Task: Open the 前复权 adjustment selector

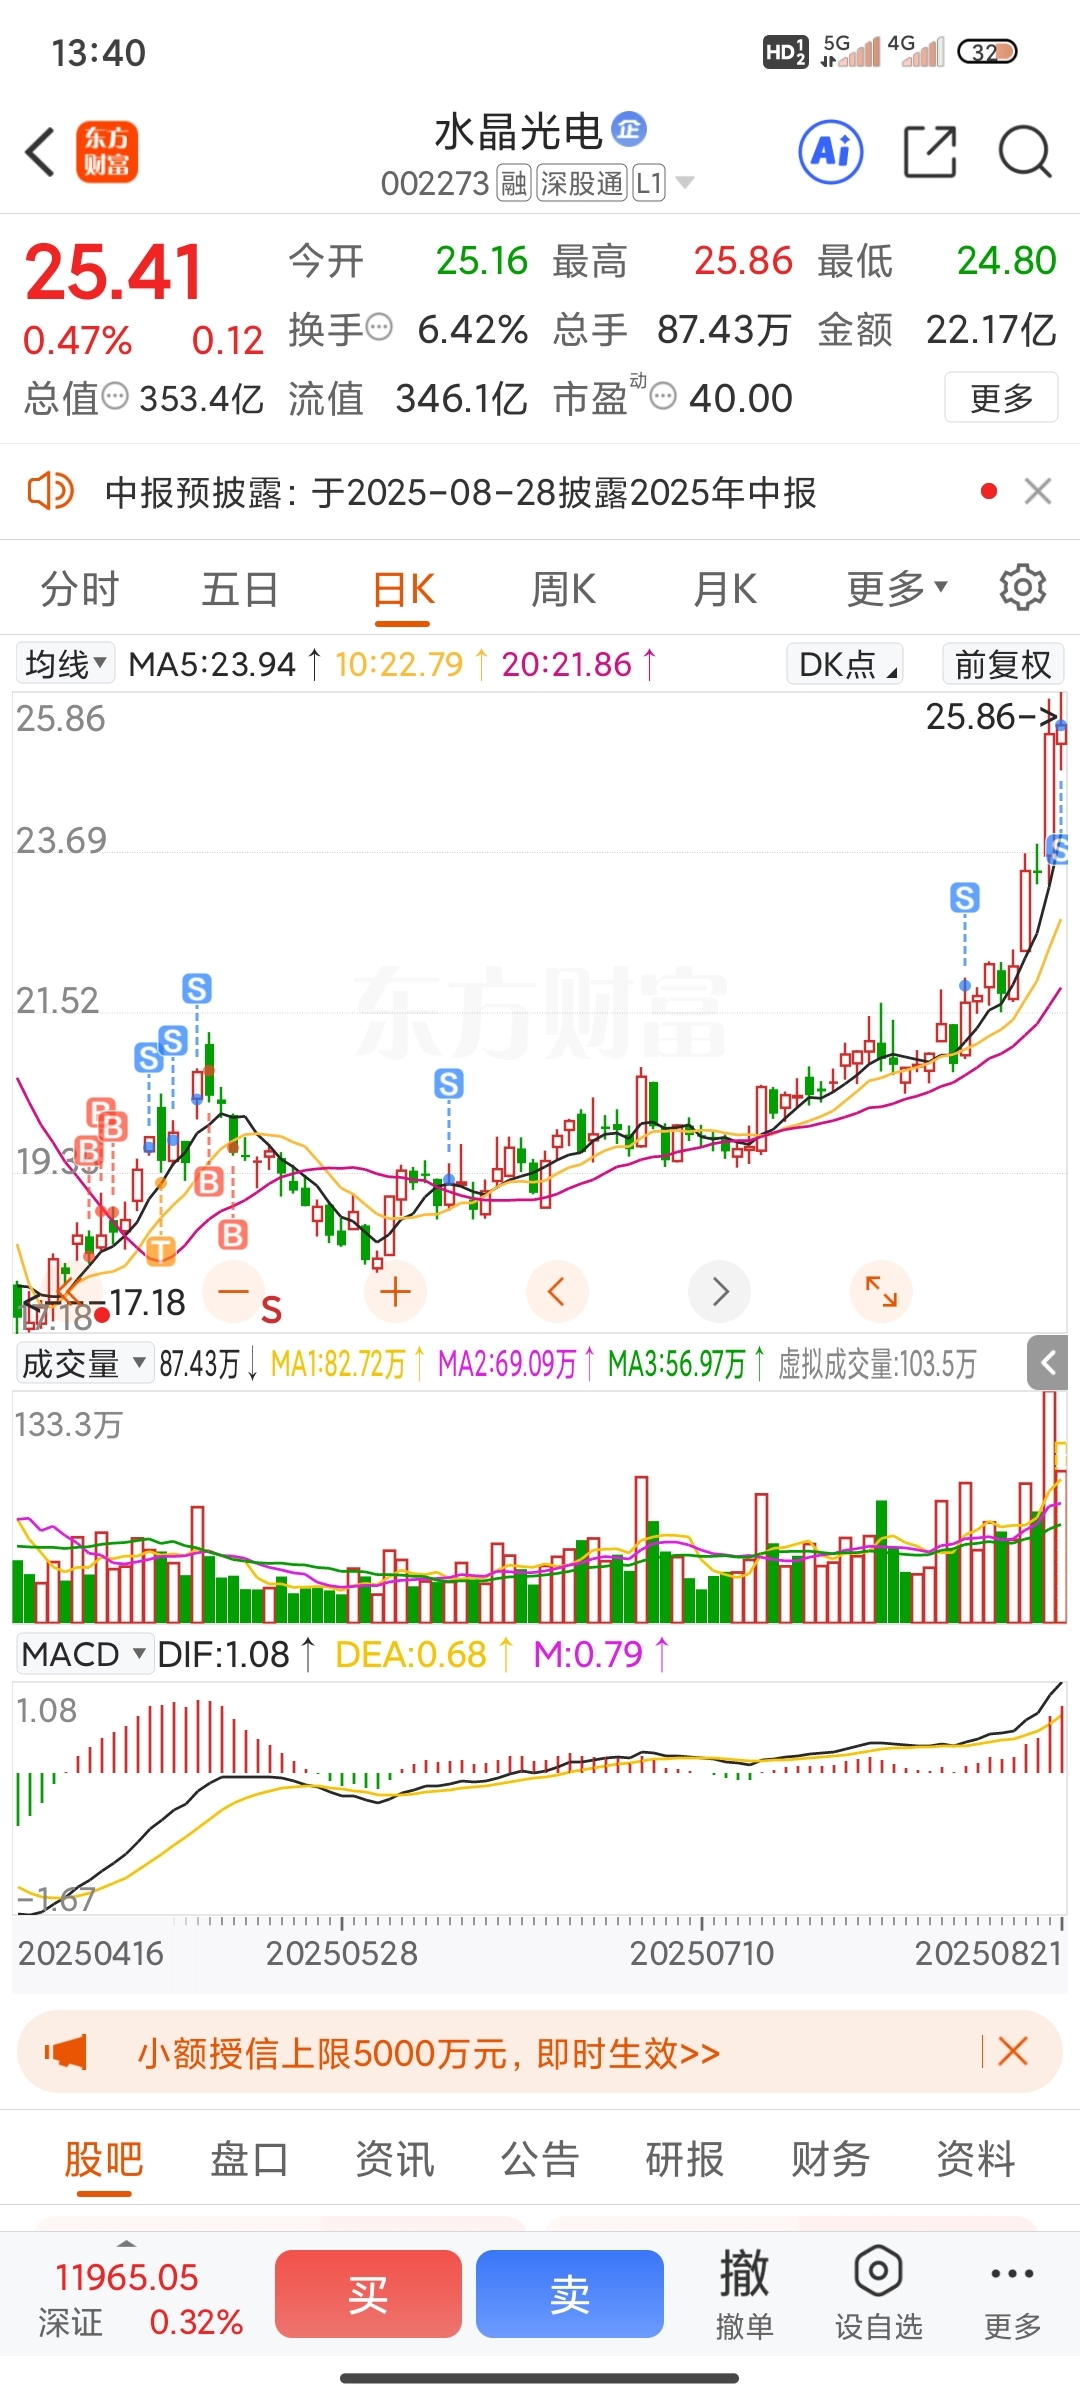Action: (1002, 664)
